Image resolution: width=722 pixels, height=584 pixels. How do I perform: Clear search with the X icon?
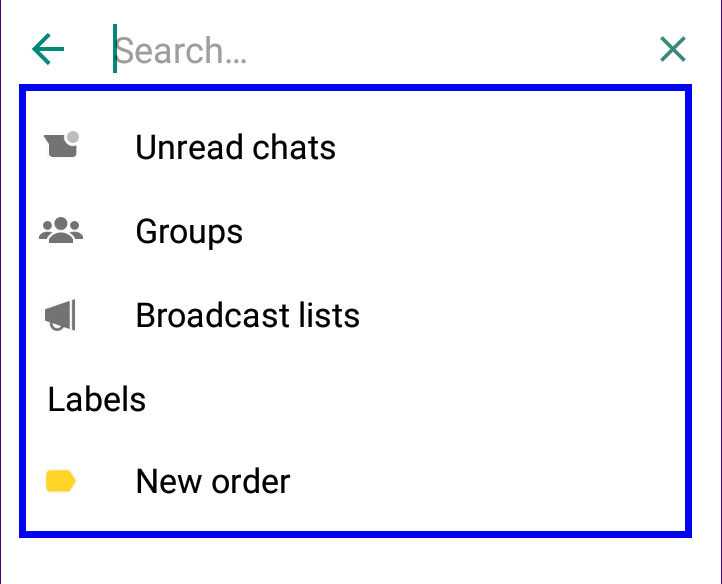point(673,49)
